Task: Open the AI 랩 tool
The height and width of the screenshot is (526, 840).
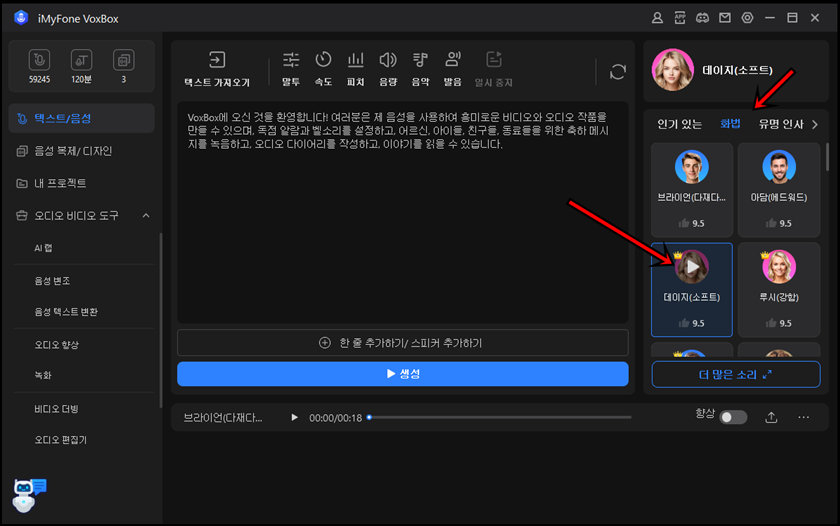Action: (x=43, y=248)
